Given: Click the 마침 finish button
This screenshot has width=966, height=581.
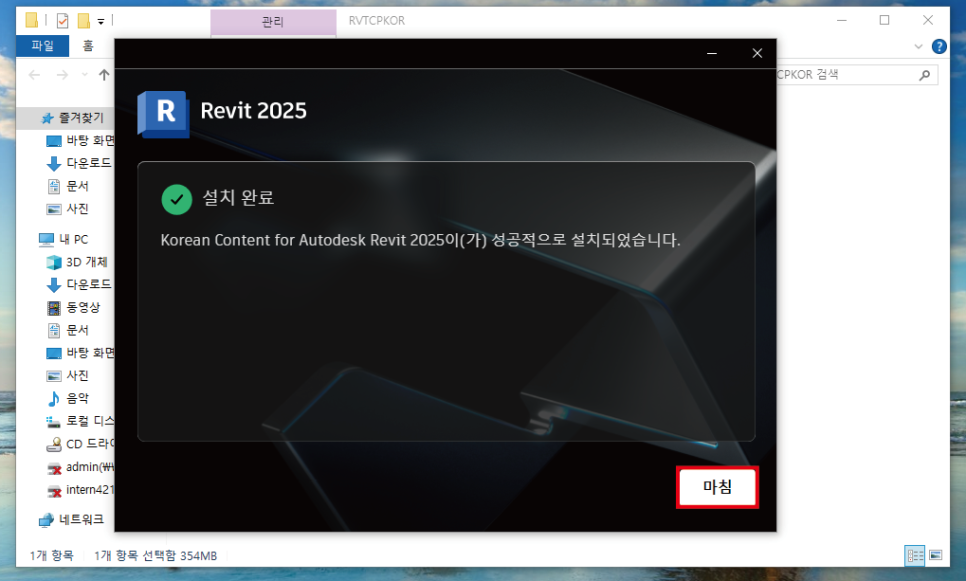Looking at the screenshot, I should (717, 487).
